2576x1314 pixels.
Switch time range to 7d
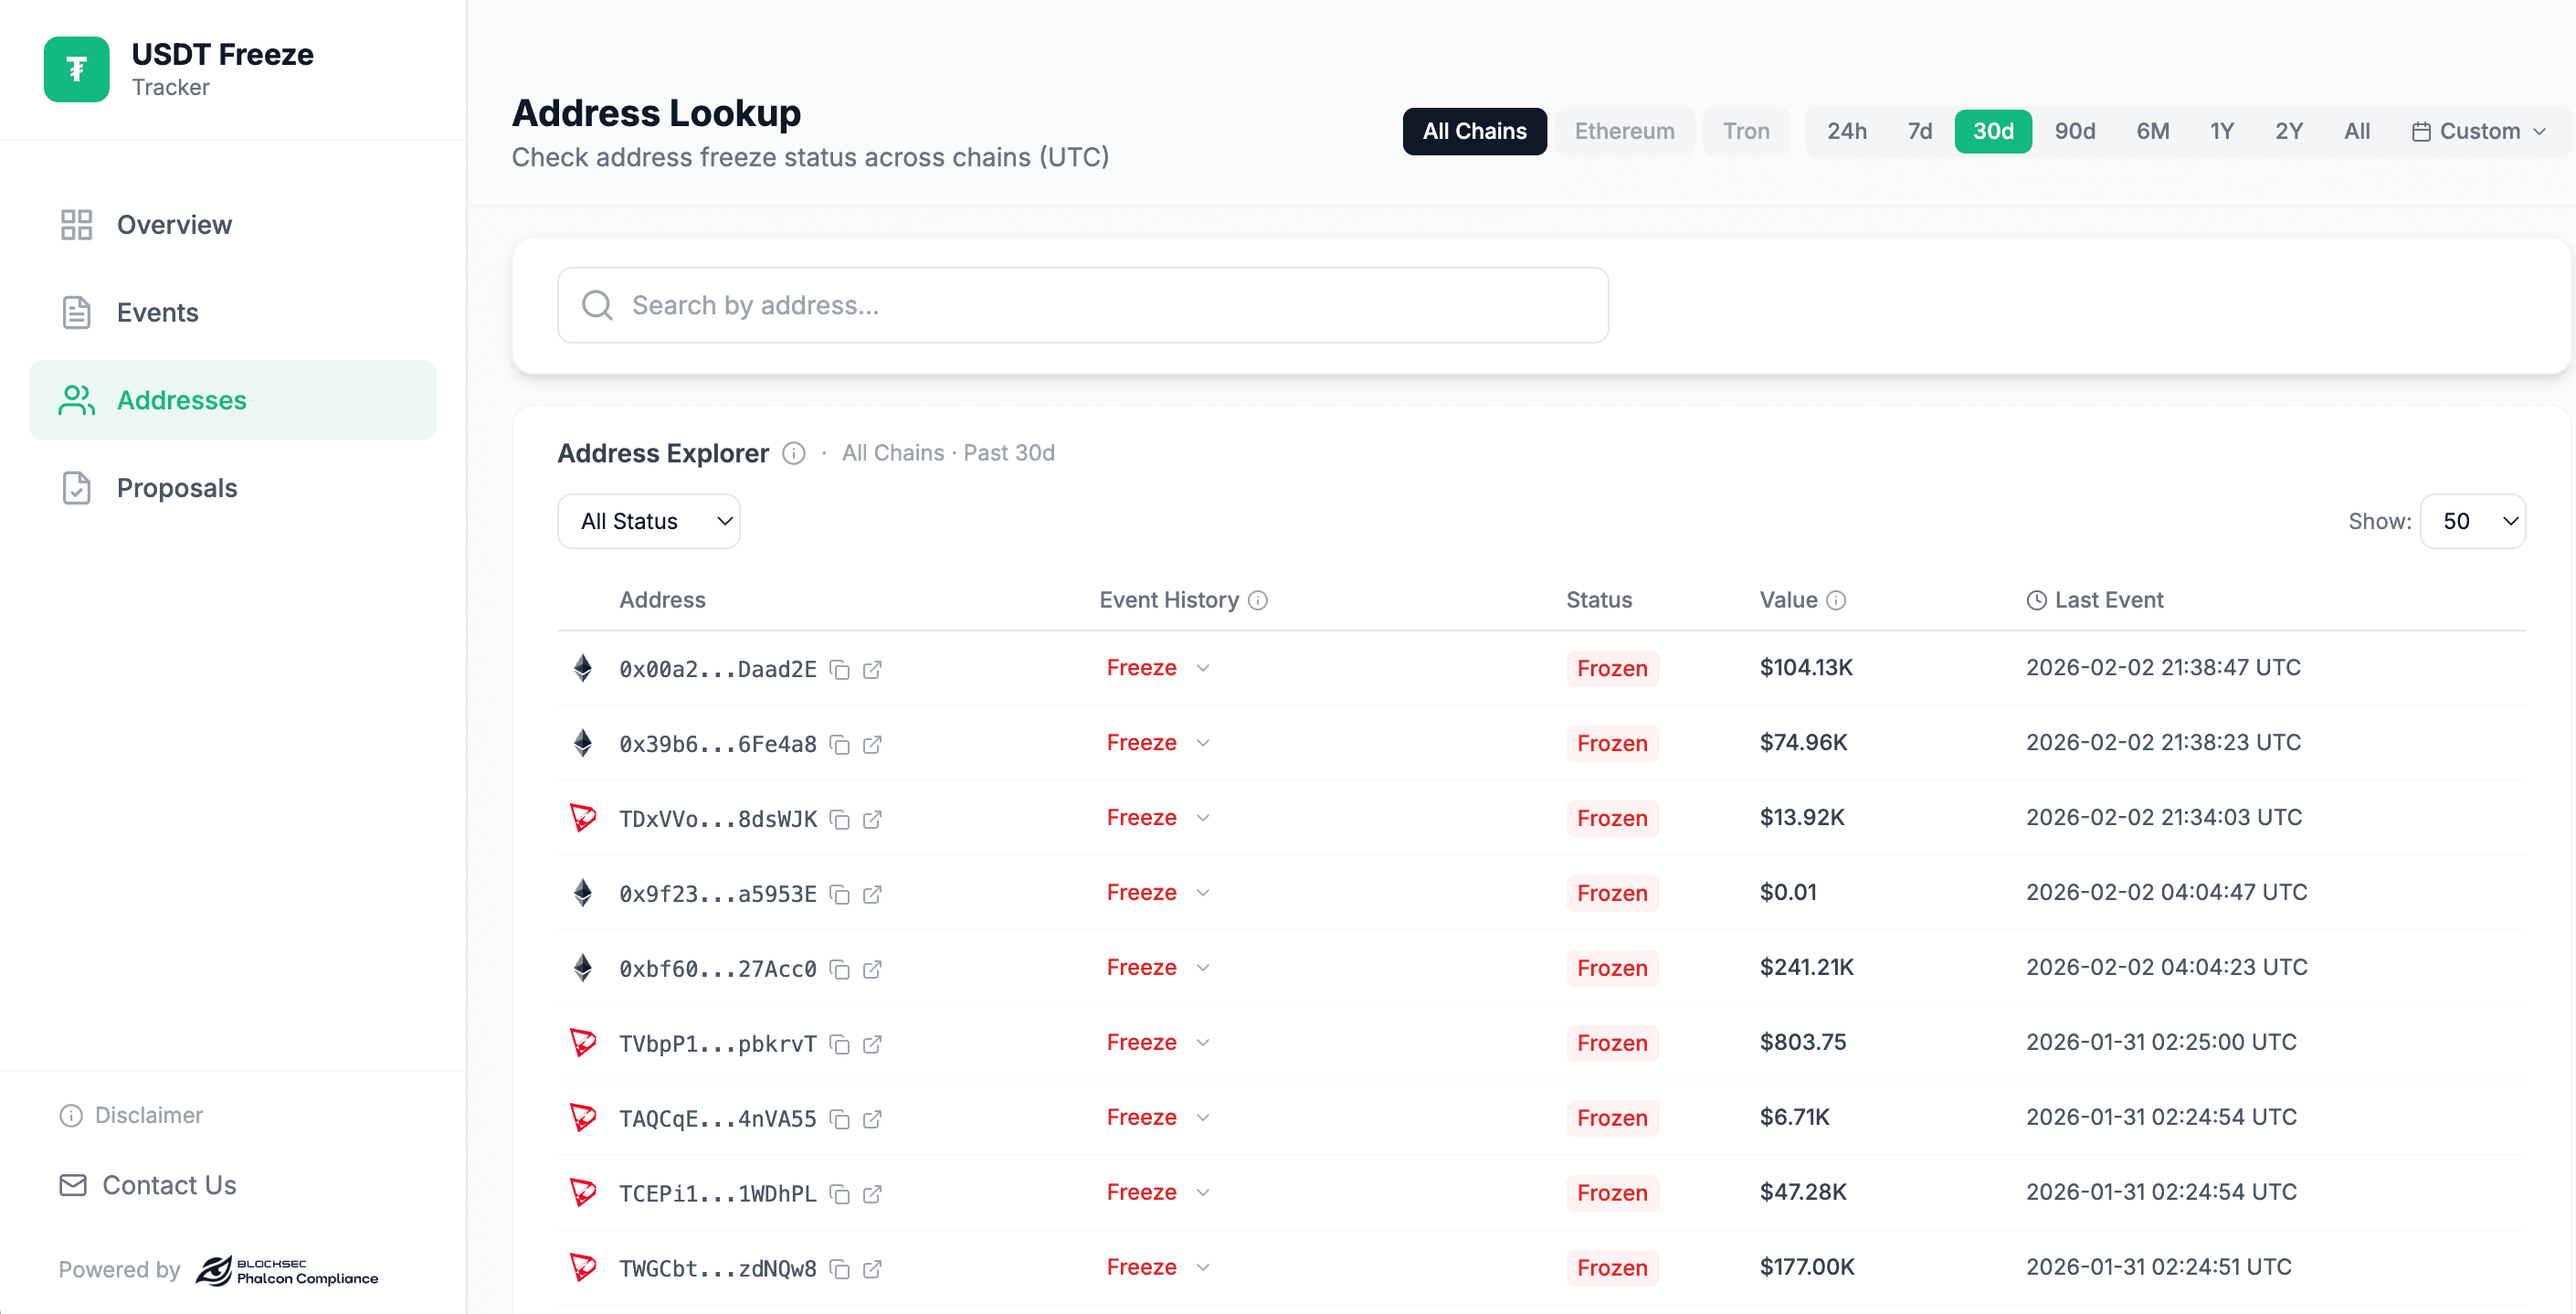[1919, 131]
